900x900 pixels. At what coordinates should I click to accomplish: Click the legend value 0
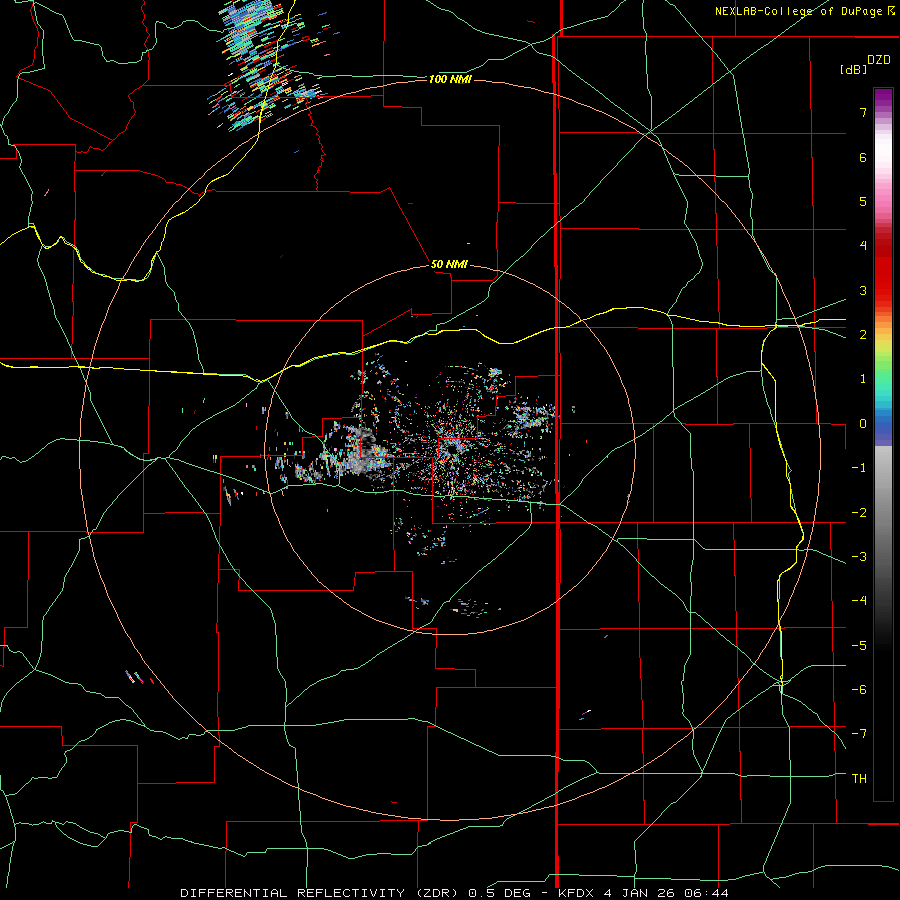coord(863,424)
